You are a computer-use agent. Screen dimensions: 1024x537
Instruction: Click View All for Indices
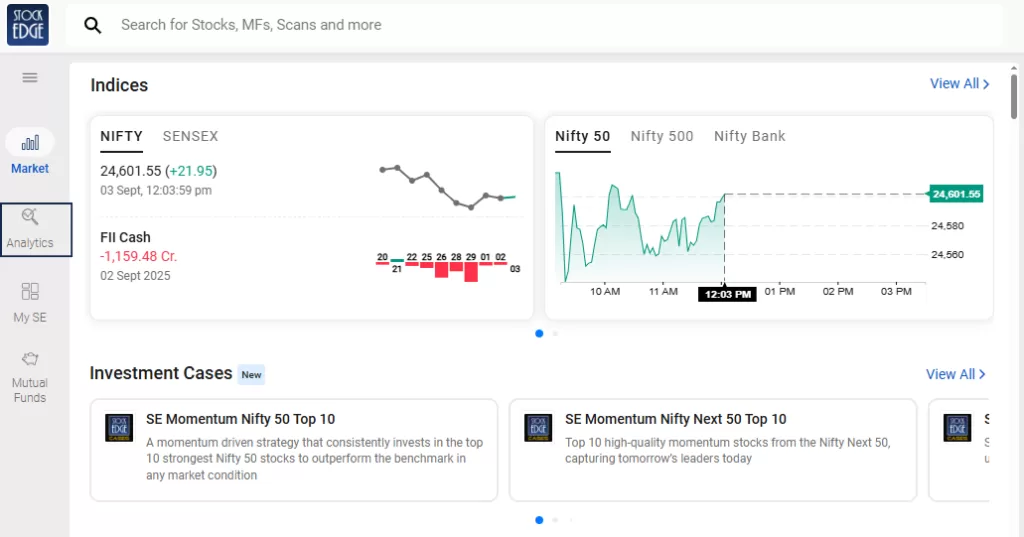[x=959, y=84]
